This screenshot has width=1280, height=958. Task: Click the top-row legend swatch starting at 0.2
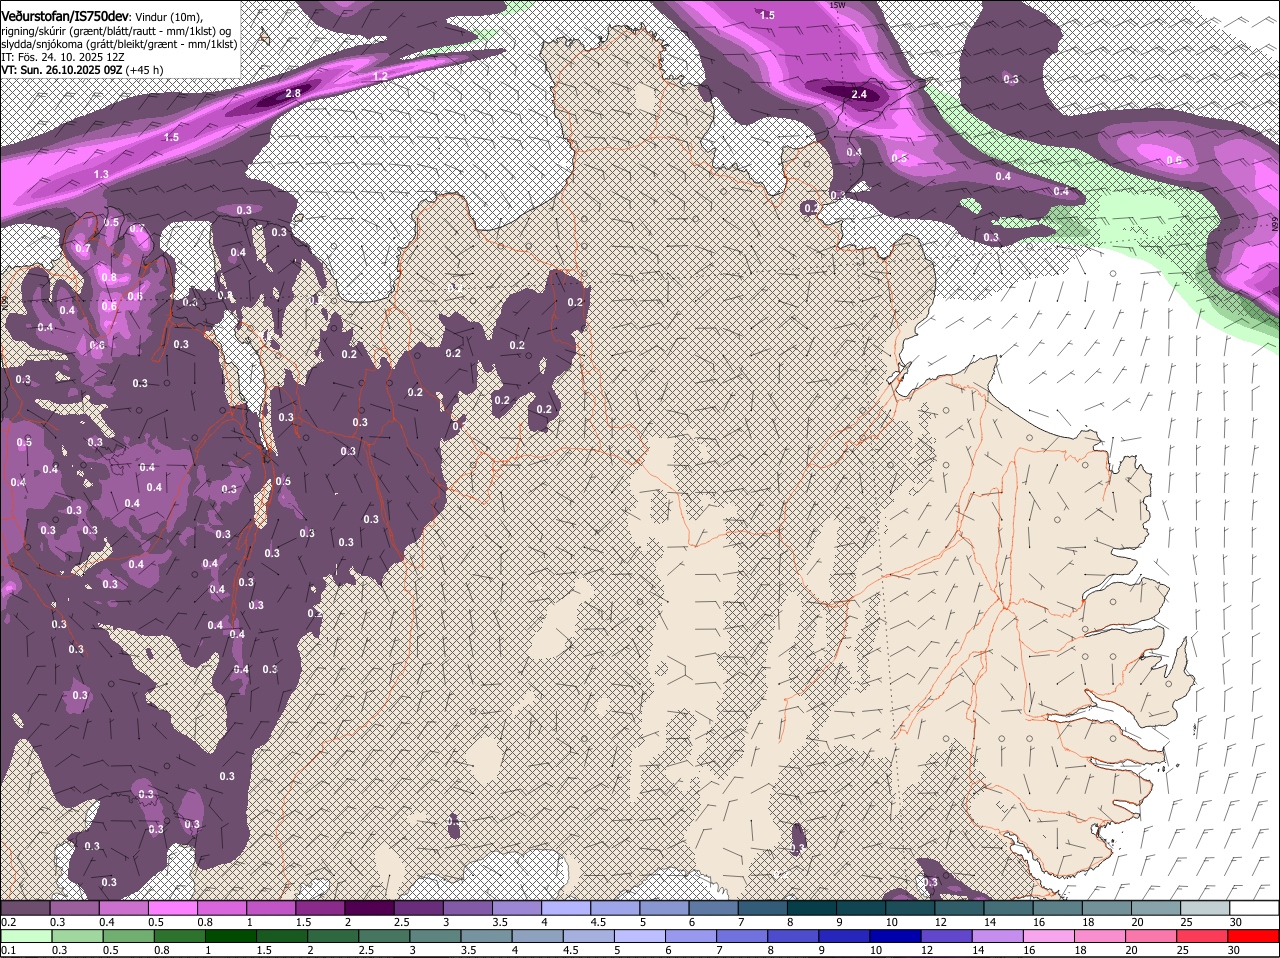coord(25,907)
